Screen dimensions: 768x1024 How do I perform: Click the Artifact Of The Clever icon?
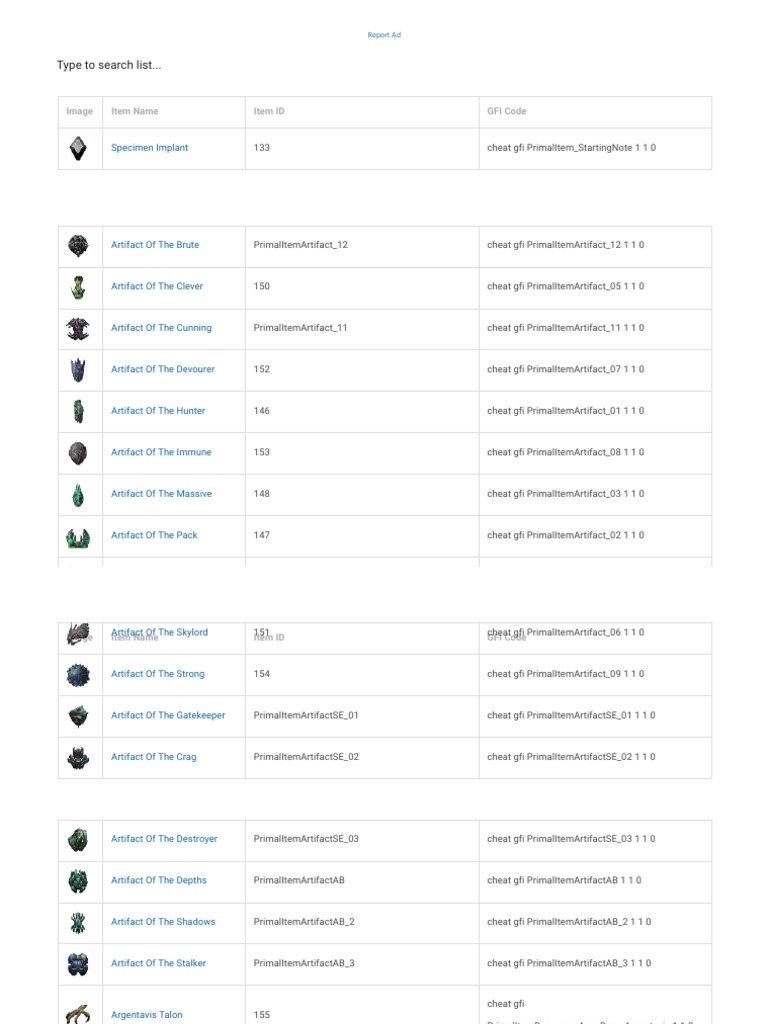pyautogui.click(x=78, y=287)
